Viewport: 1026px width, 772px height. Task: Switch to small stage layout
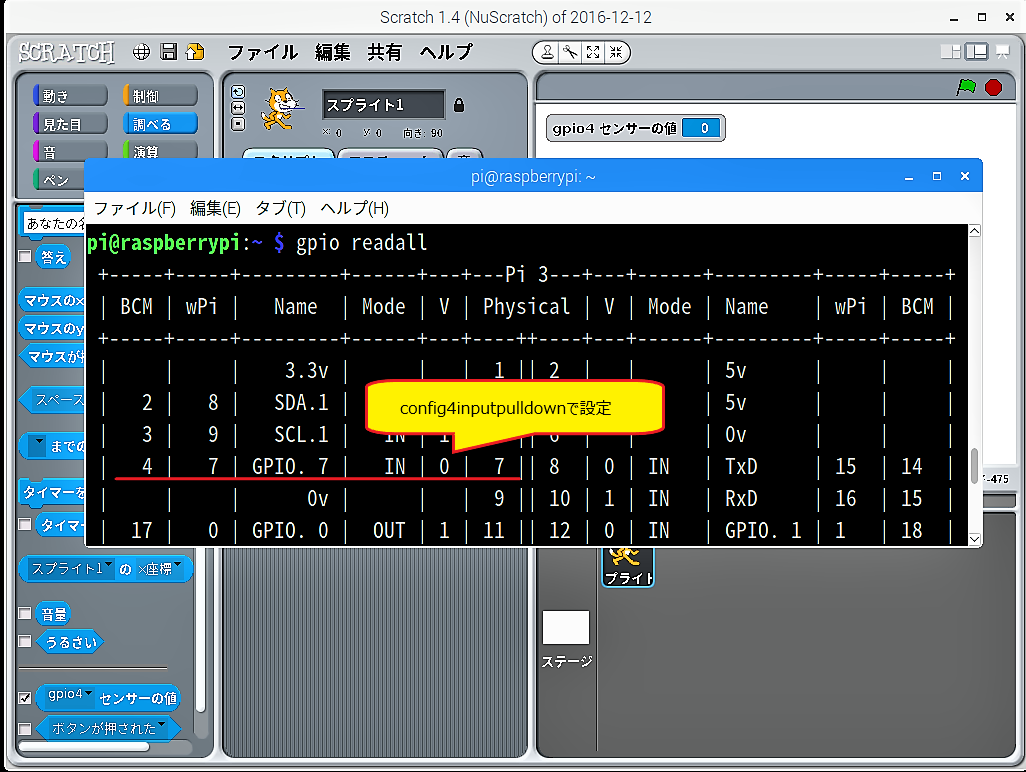[x=951, y=52]
